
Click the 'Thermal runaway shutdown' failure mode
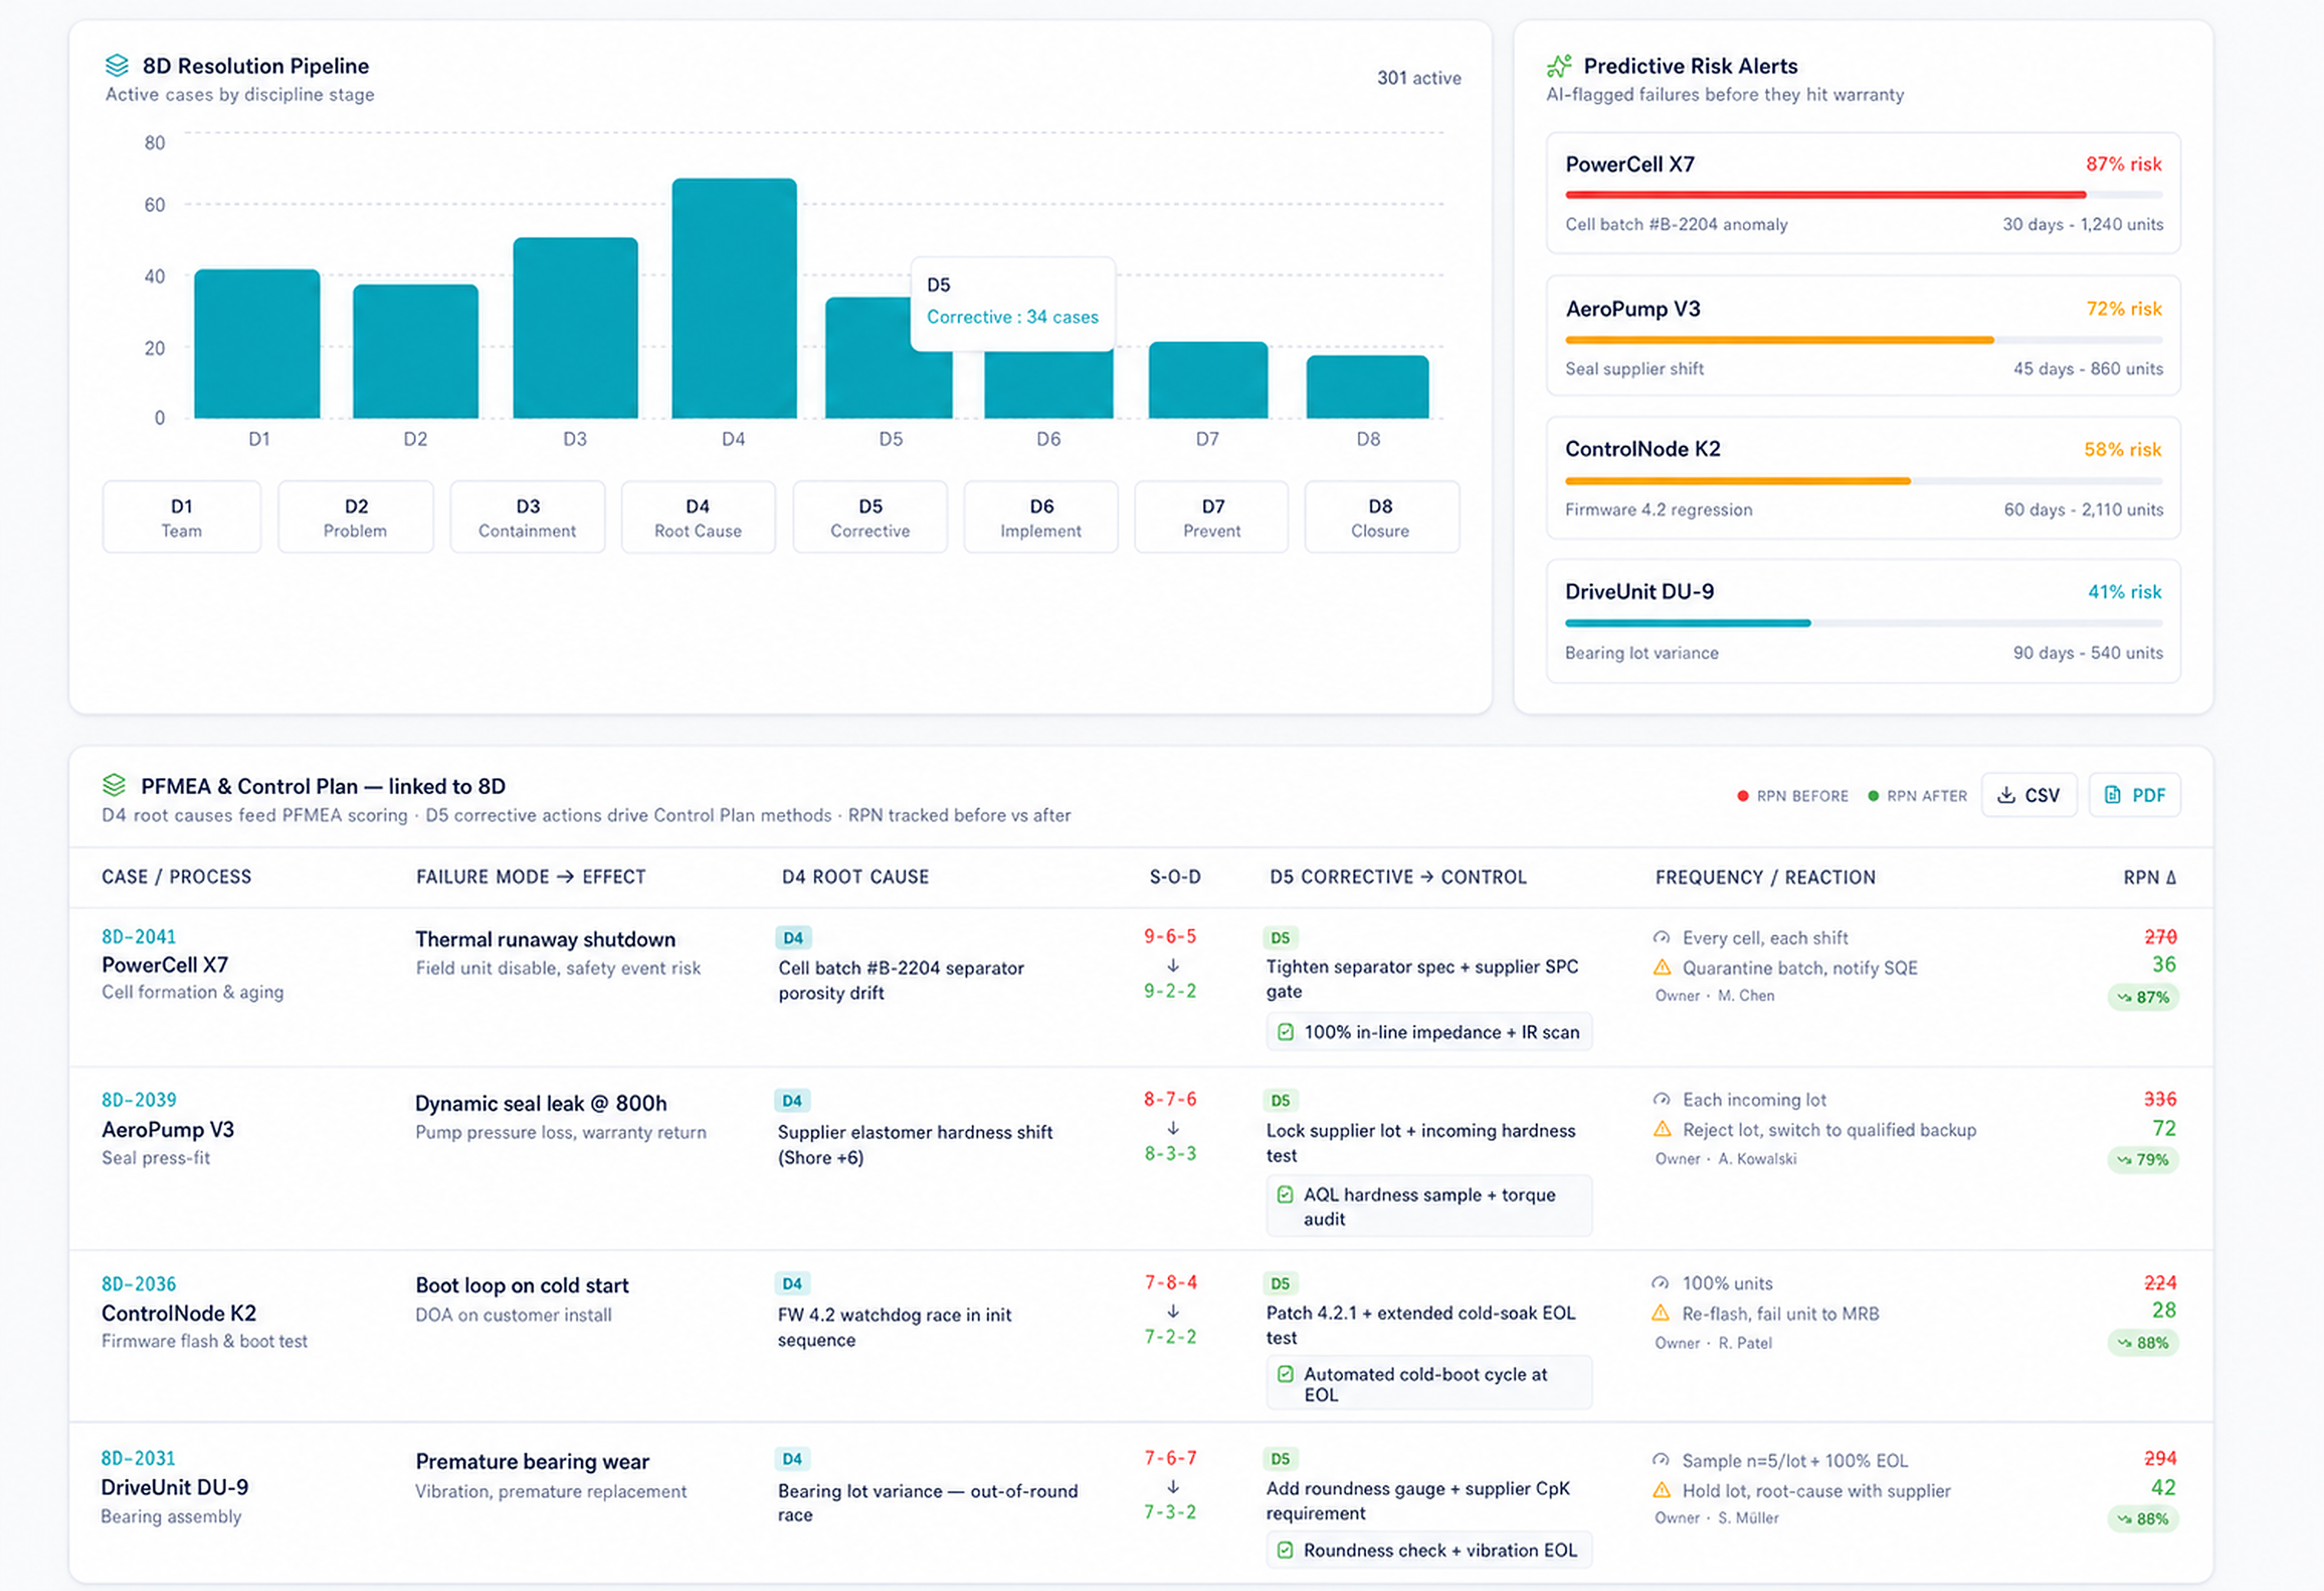pyautogui.click(x=545, y=939)
